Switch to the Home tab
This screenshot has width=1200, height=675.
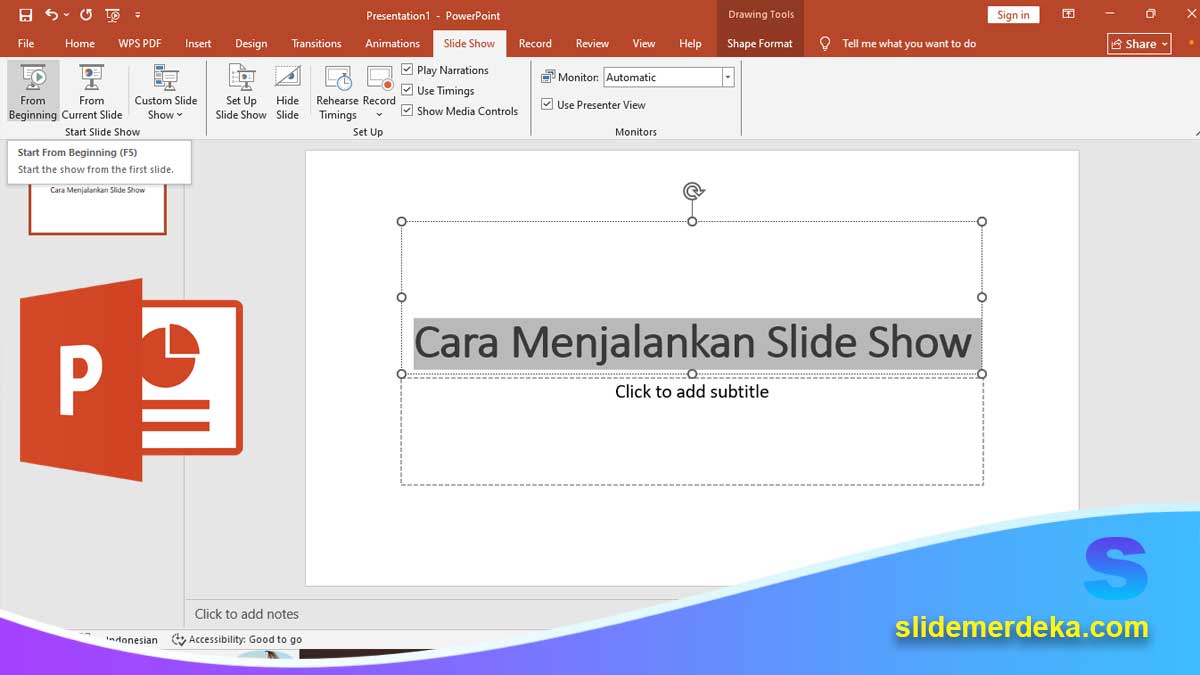(x=80, y=43)
